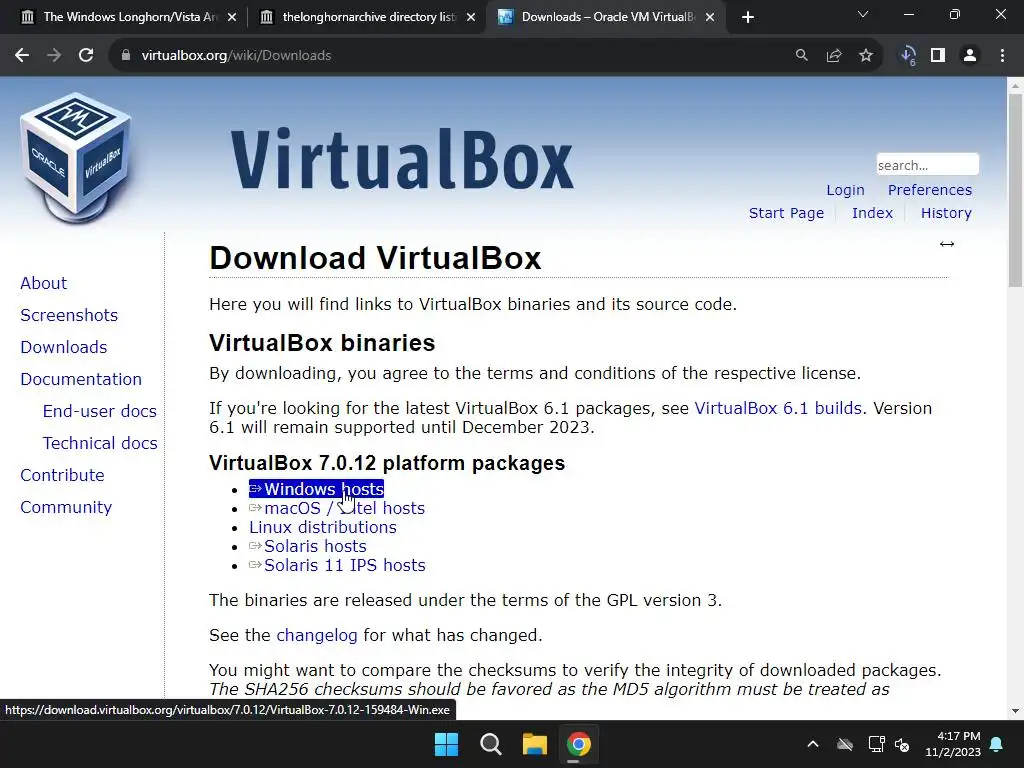
Task: Click the zoom magnifier icon in address bar
Action: pyautogui.click(x=801, y=56)
